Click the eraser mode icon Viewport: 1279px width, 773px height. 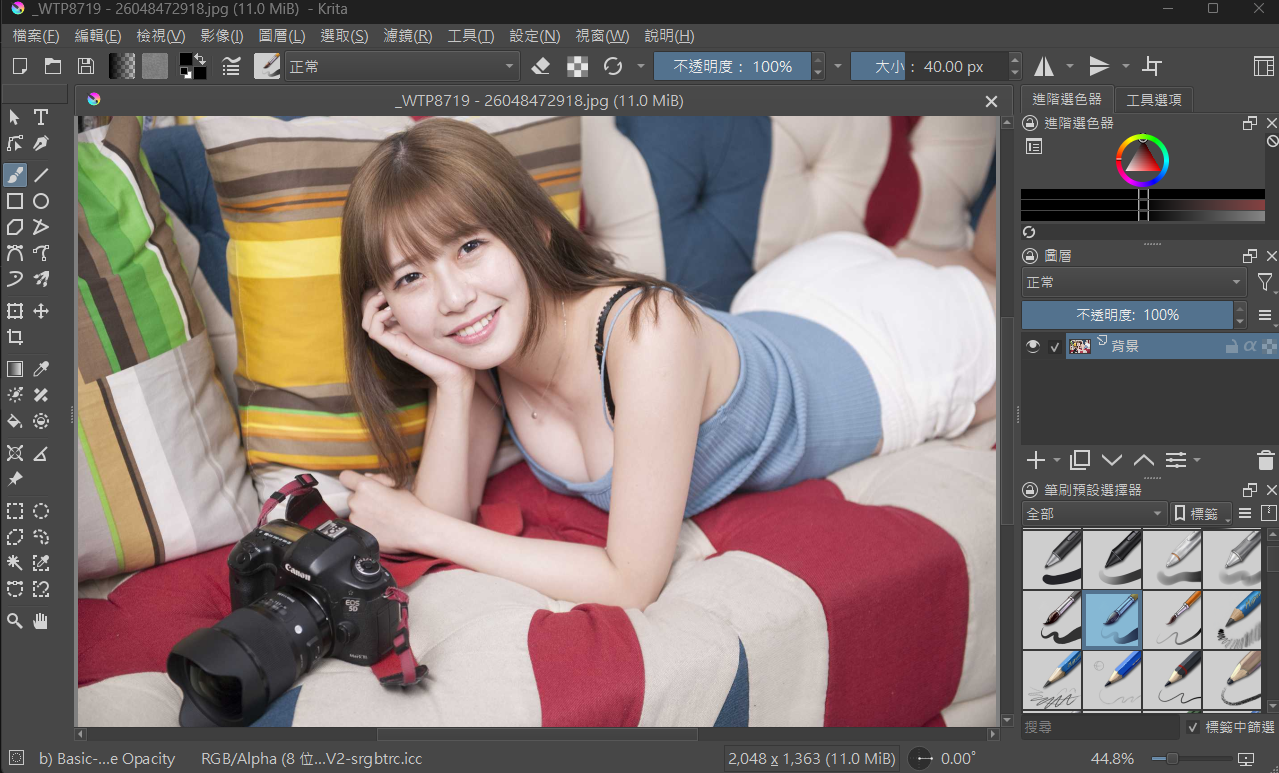click(541, 67)
